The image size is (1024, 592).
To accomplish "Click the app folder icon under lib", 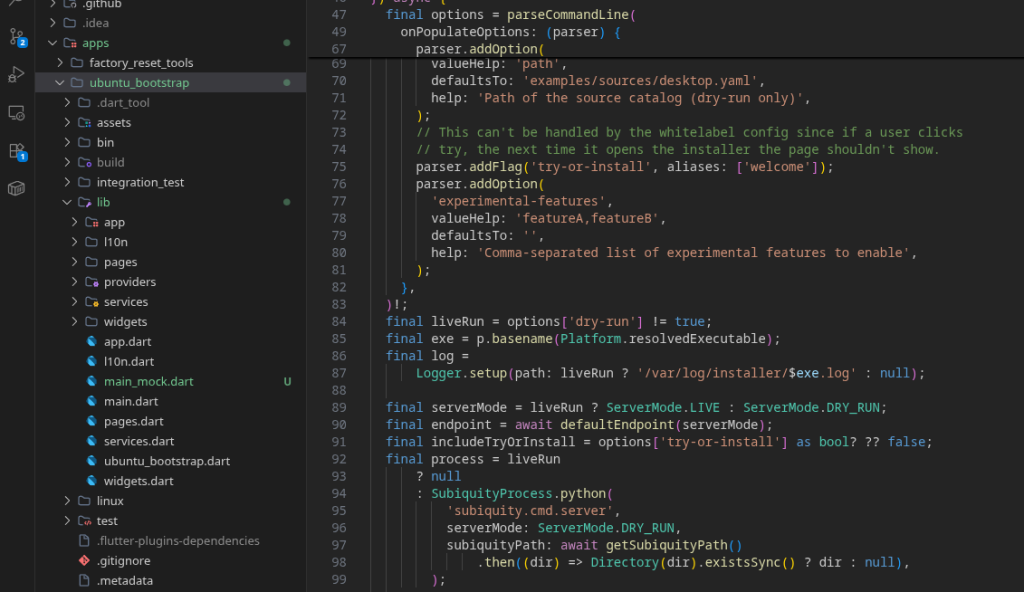I will click(x=92, y=222).
